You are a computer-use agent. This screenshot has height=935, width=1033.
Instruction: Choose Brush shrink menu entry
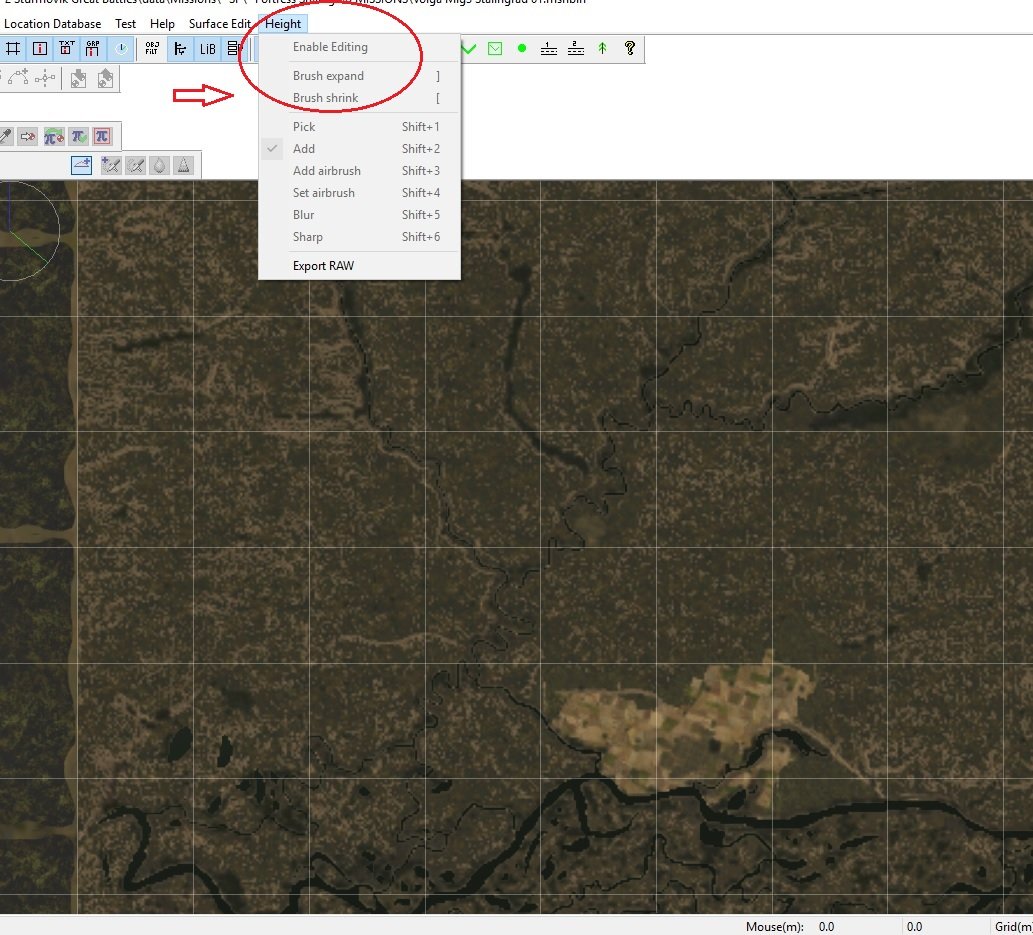[x=359, y=98]
